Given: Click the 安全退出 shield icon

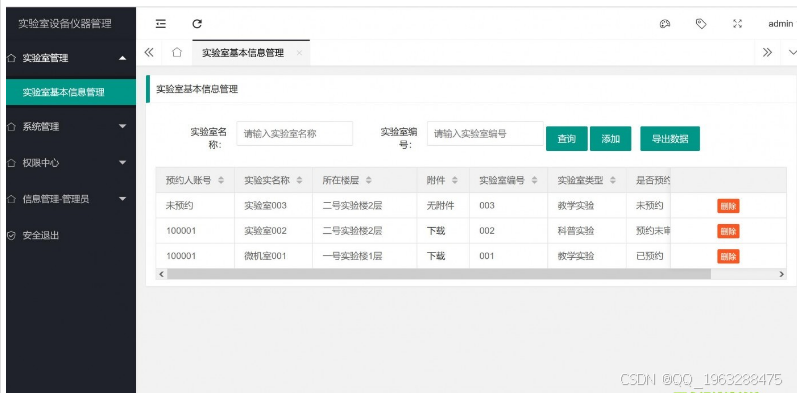Looking at the screenshot, I should click(12, 235).
